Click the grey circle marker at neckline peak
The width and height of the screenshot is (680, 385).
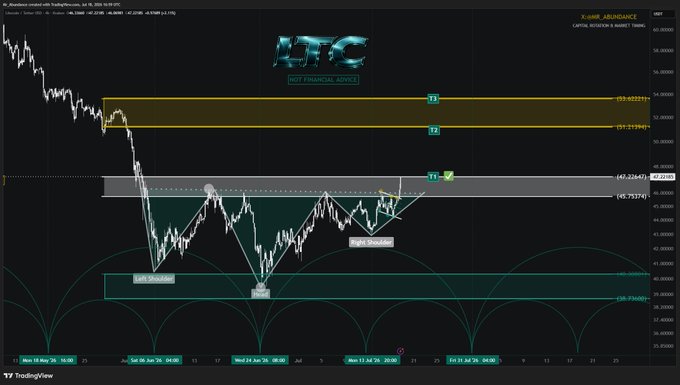tap(209, 189)
